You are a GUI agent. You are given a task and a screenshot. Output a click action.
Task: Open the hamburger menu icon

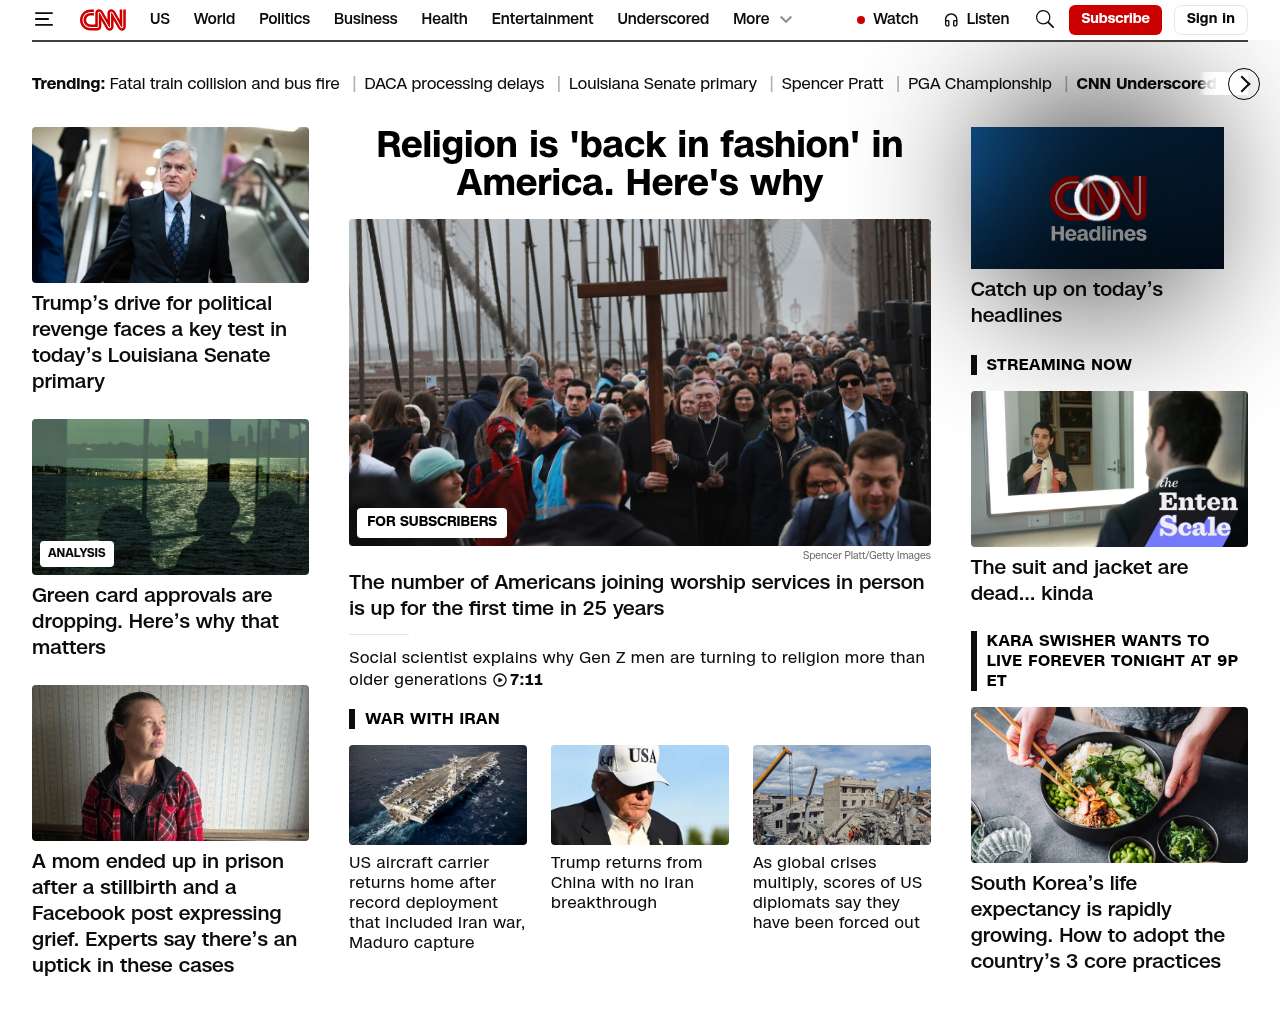point(43,19)
